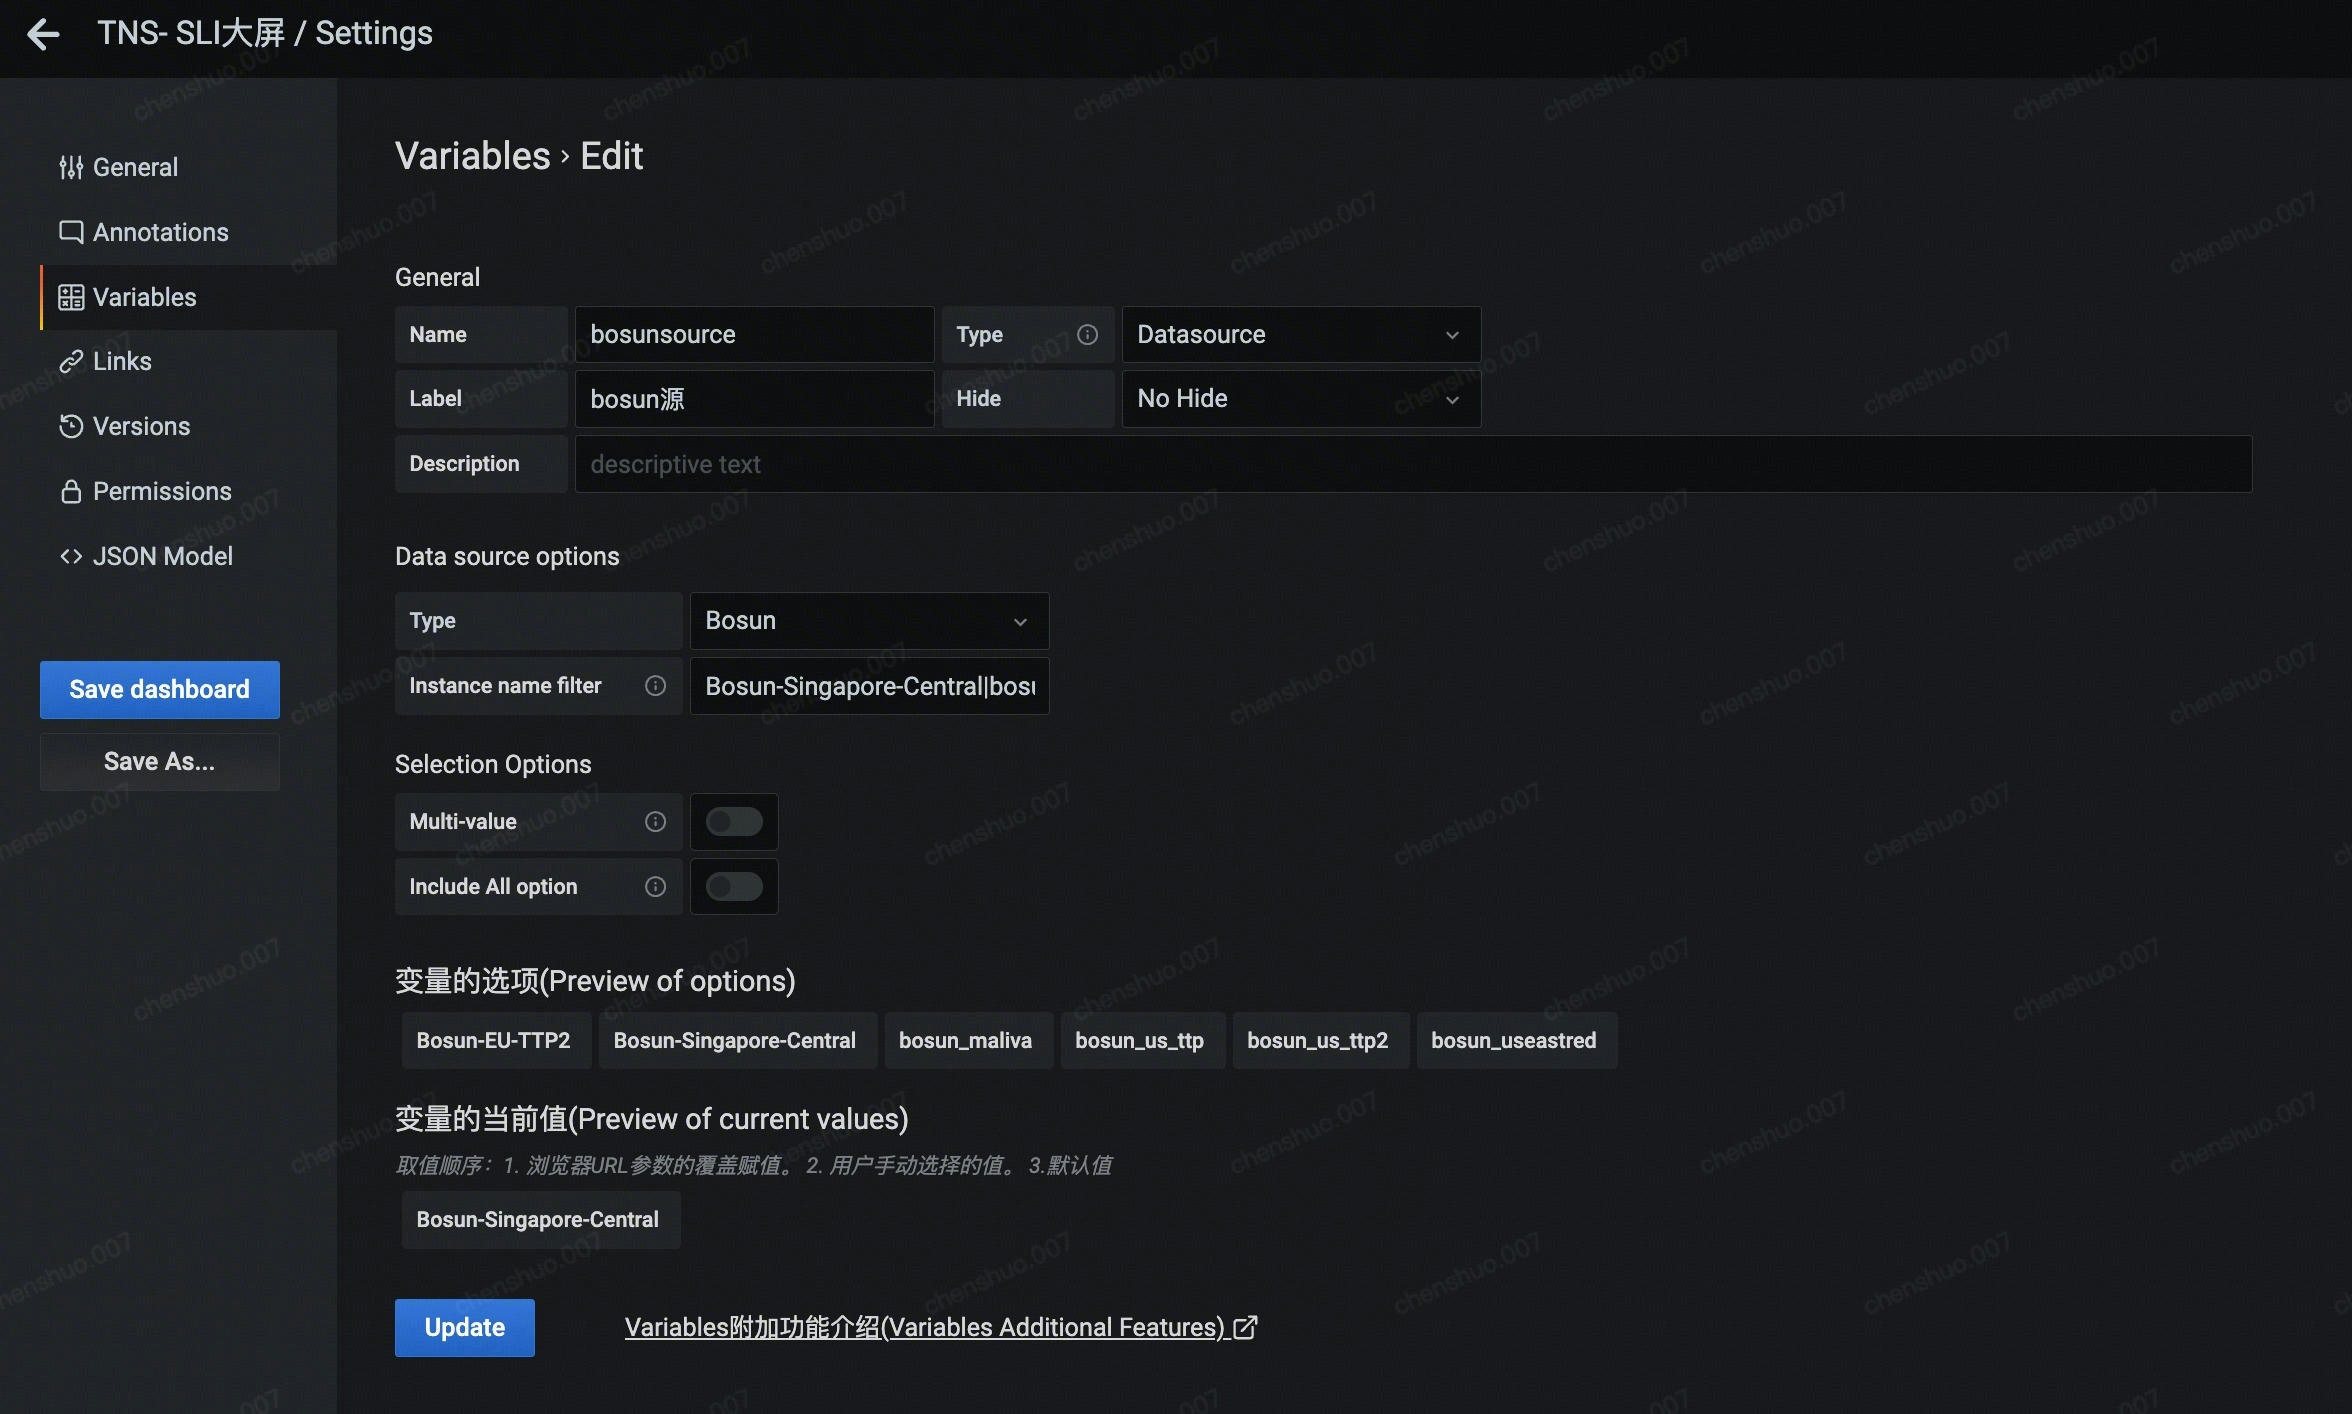Click the Description text field

click(1412, 464)
